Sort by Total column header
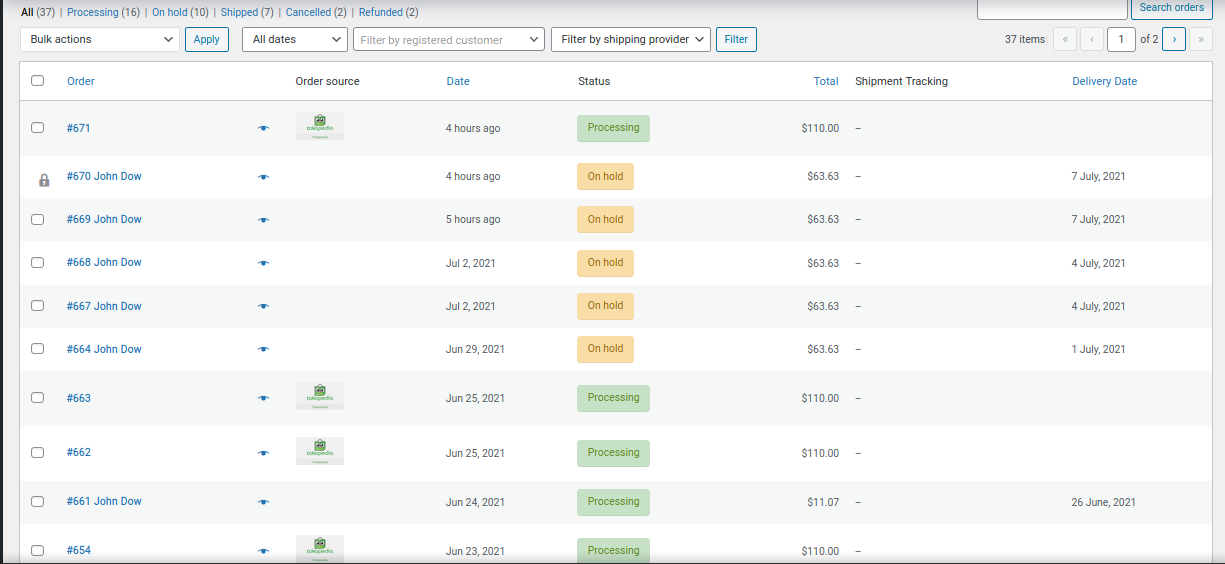Image resolution: width=1225 pixels, height=564 pixels. pyautogui.click(x=826, y=81)
